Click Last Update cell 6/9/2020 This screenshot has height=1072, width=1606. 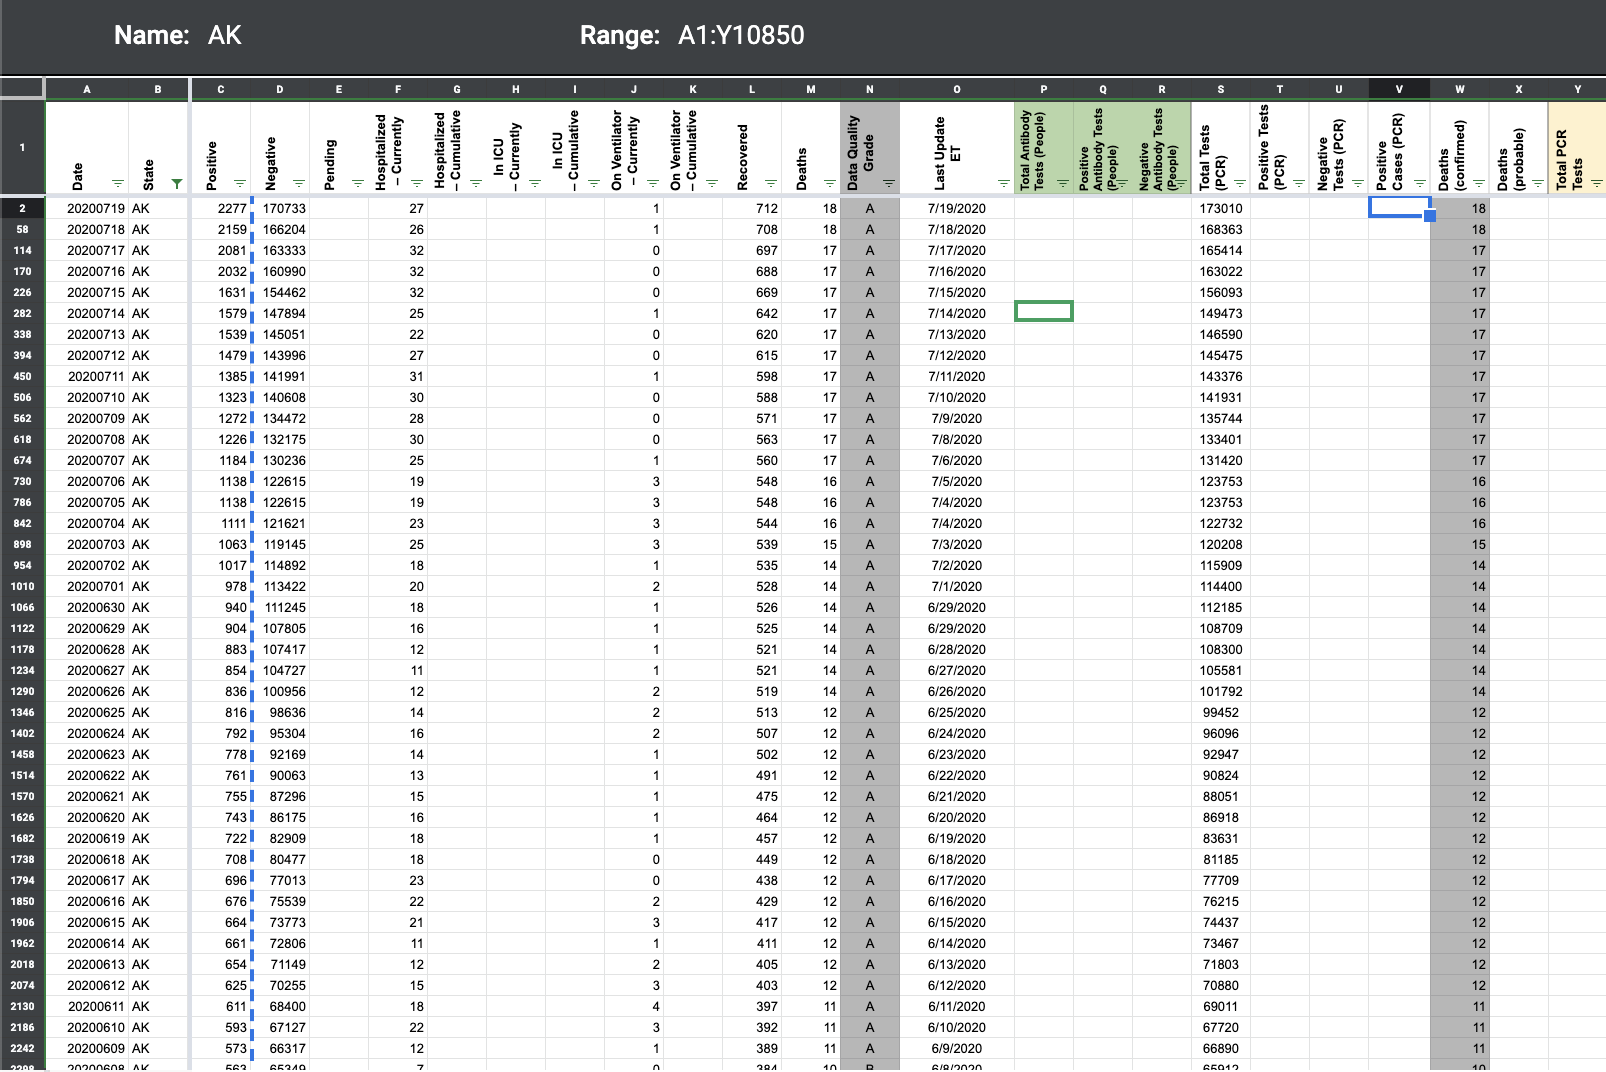tap(957, 1048)
